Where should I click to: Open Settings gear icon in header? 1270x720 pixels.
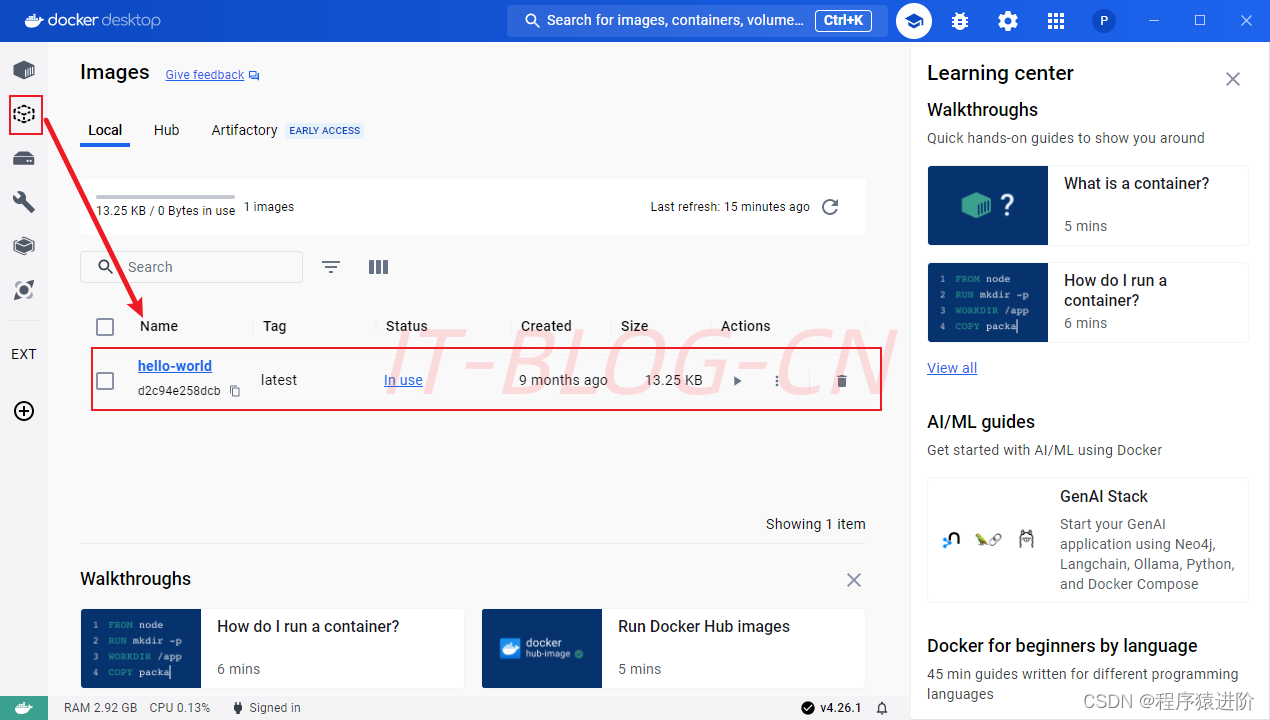point(1008,21)
